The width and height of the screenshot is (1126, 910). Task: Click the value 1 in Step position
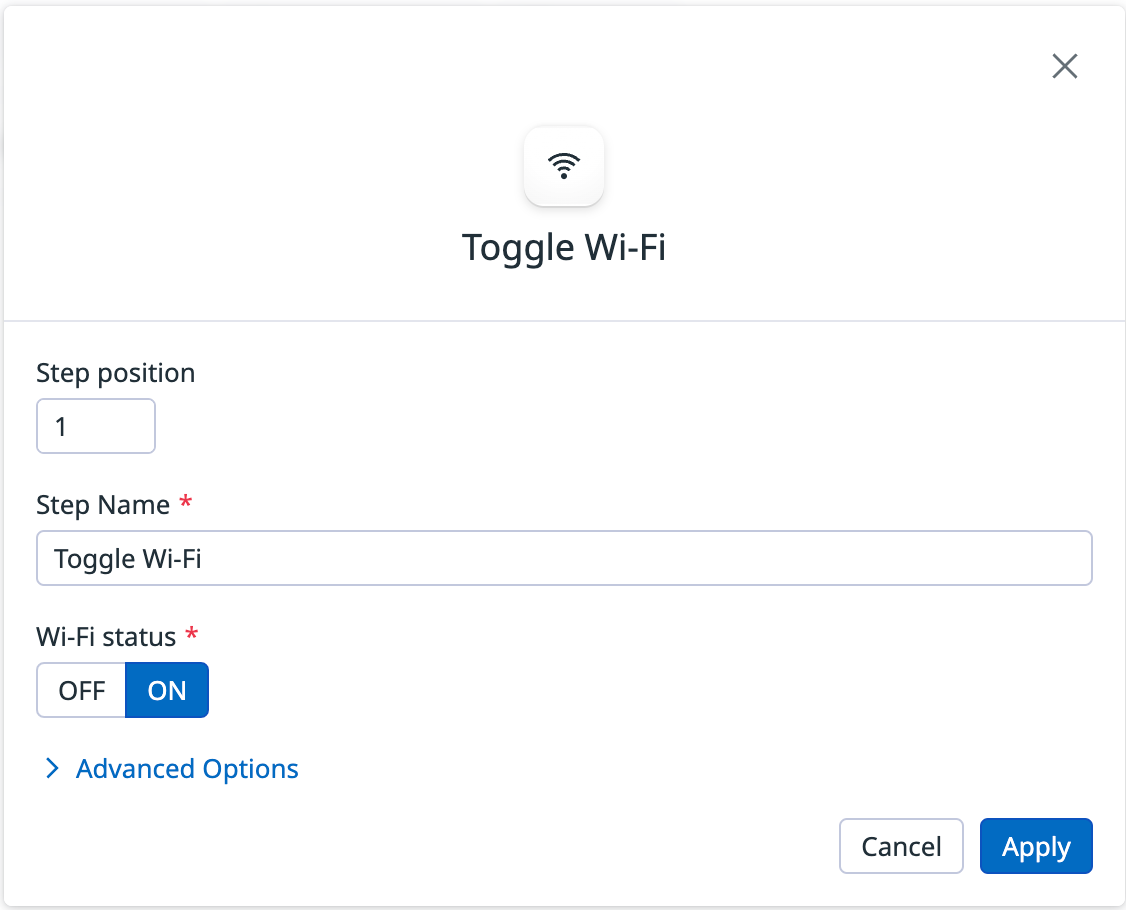point(61,427)
